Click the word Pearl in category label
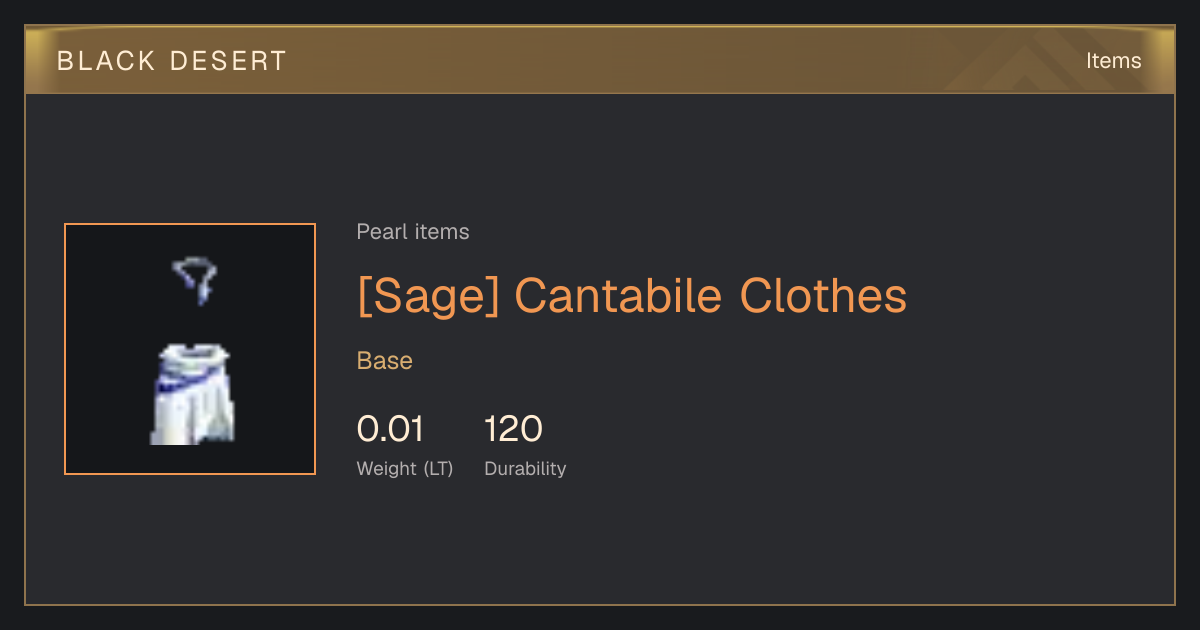The height and width of the screenshot is (630, 1200). pyautogui.click(x=380, y=232)
